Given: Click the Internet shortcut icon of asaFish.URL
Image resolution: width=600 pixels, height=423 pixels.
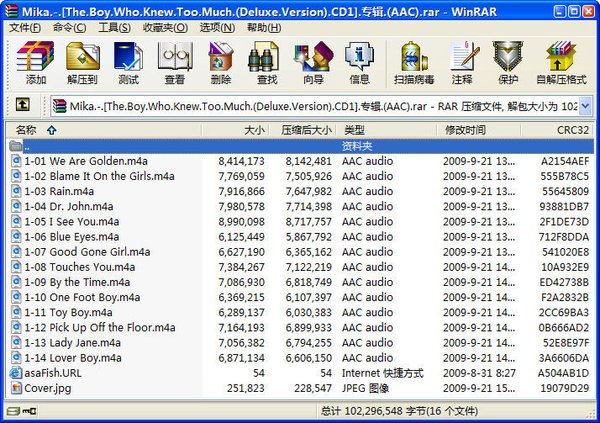Looking at the screenshot, I should [x=15, y=373].
